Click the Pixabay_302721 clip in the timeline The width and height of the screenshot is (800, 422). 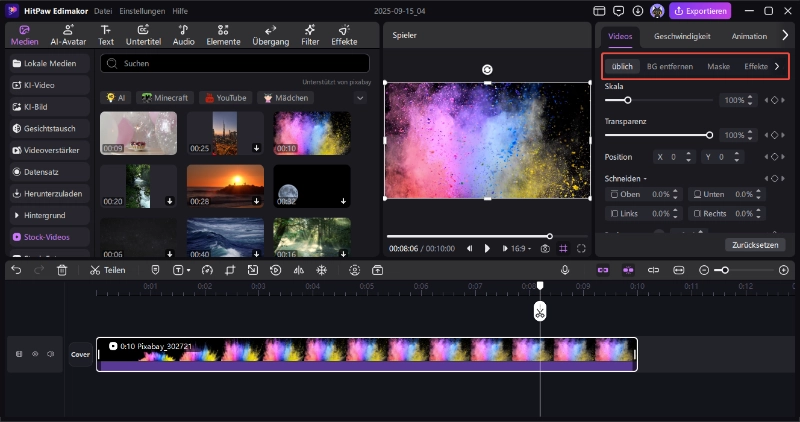point(367,354)
